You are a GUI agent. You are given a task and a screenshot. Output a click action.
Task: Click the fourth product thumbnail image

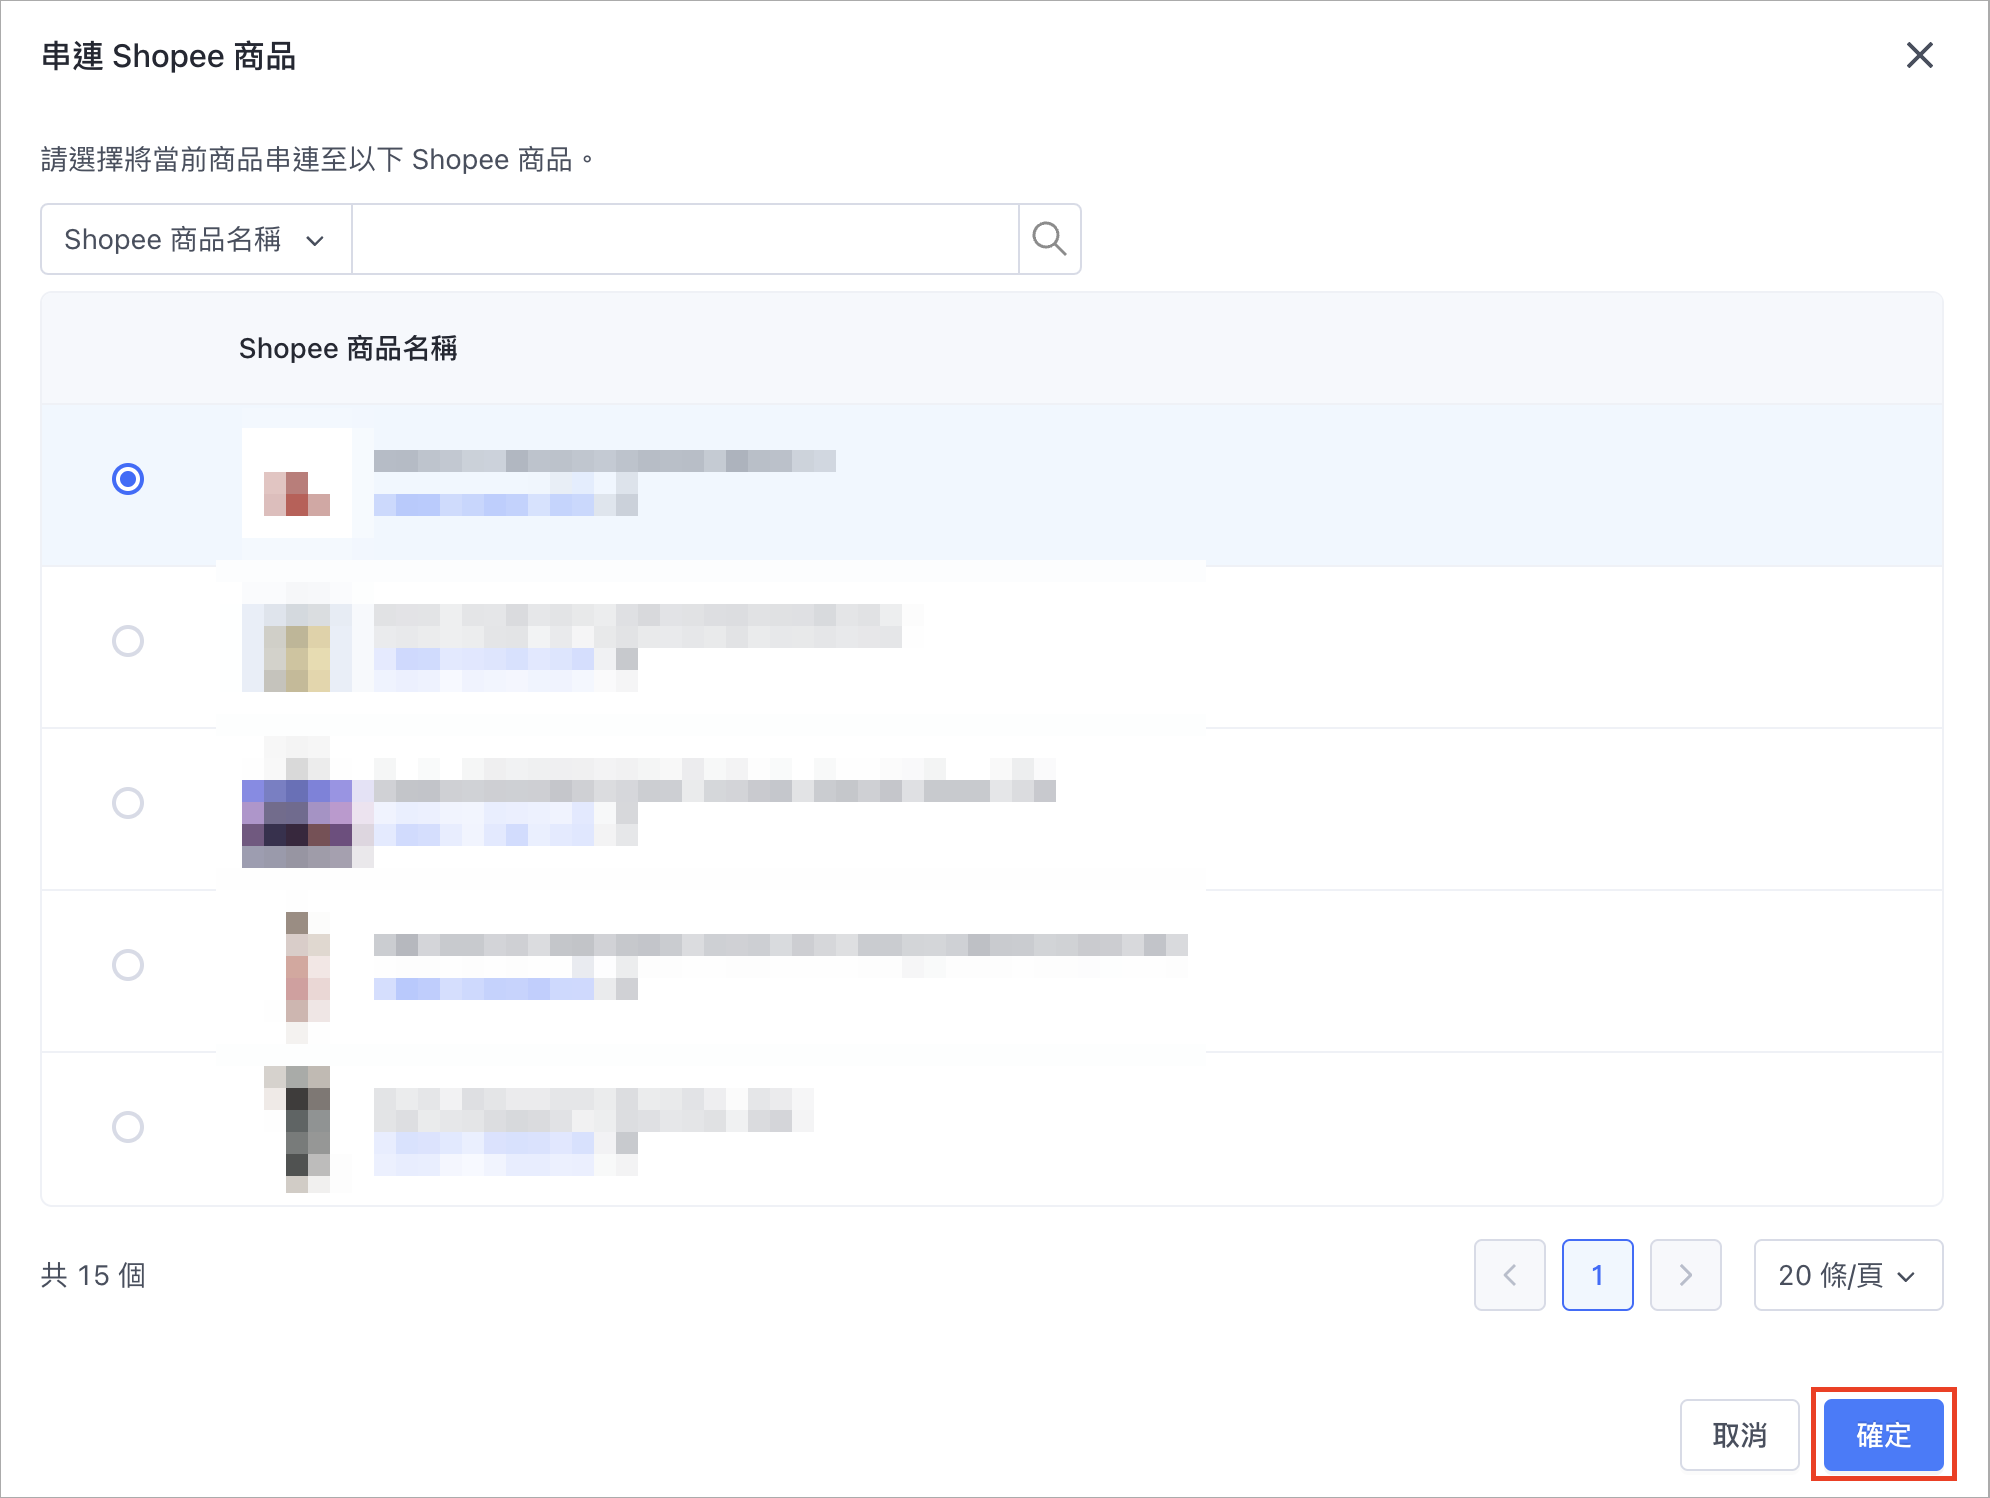pyautogui.click(x=307, y=966)
